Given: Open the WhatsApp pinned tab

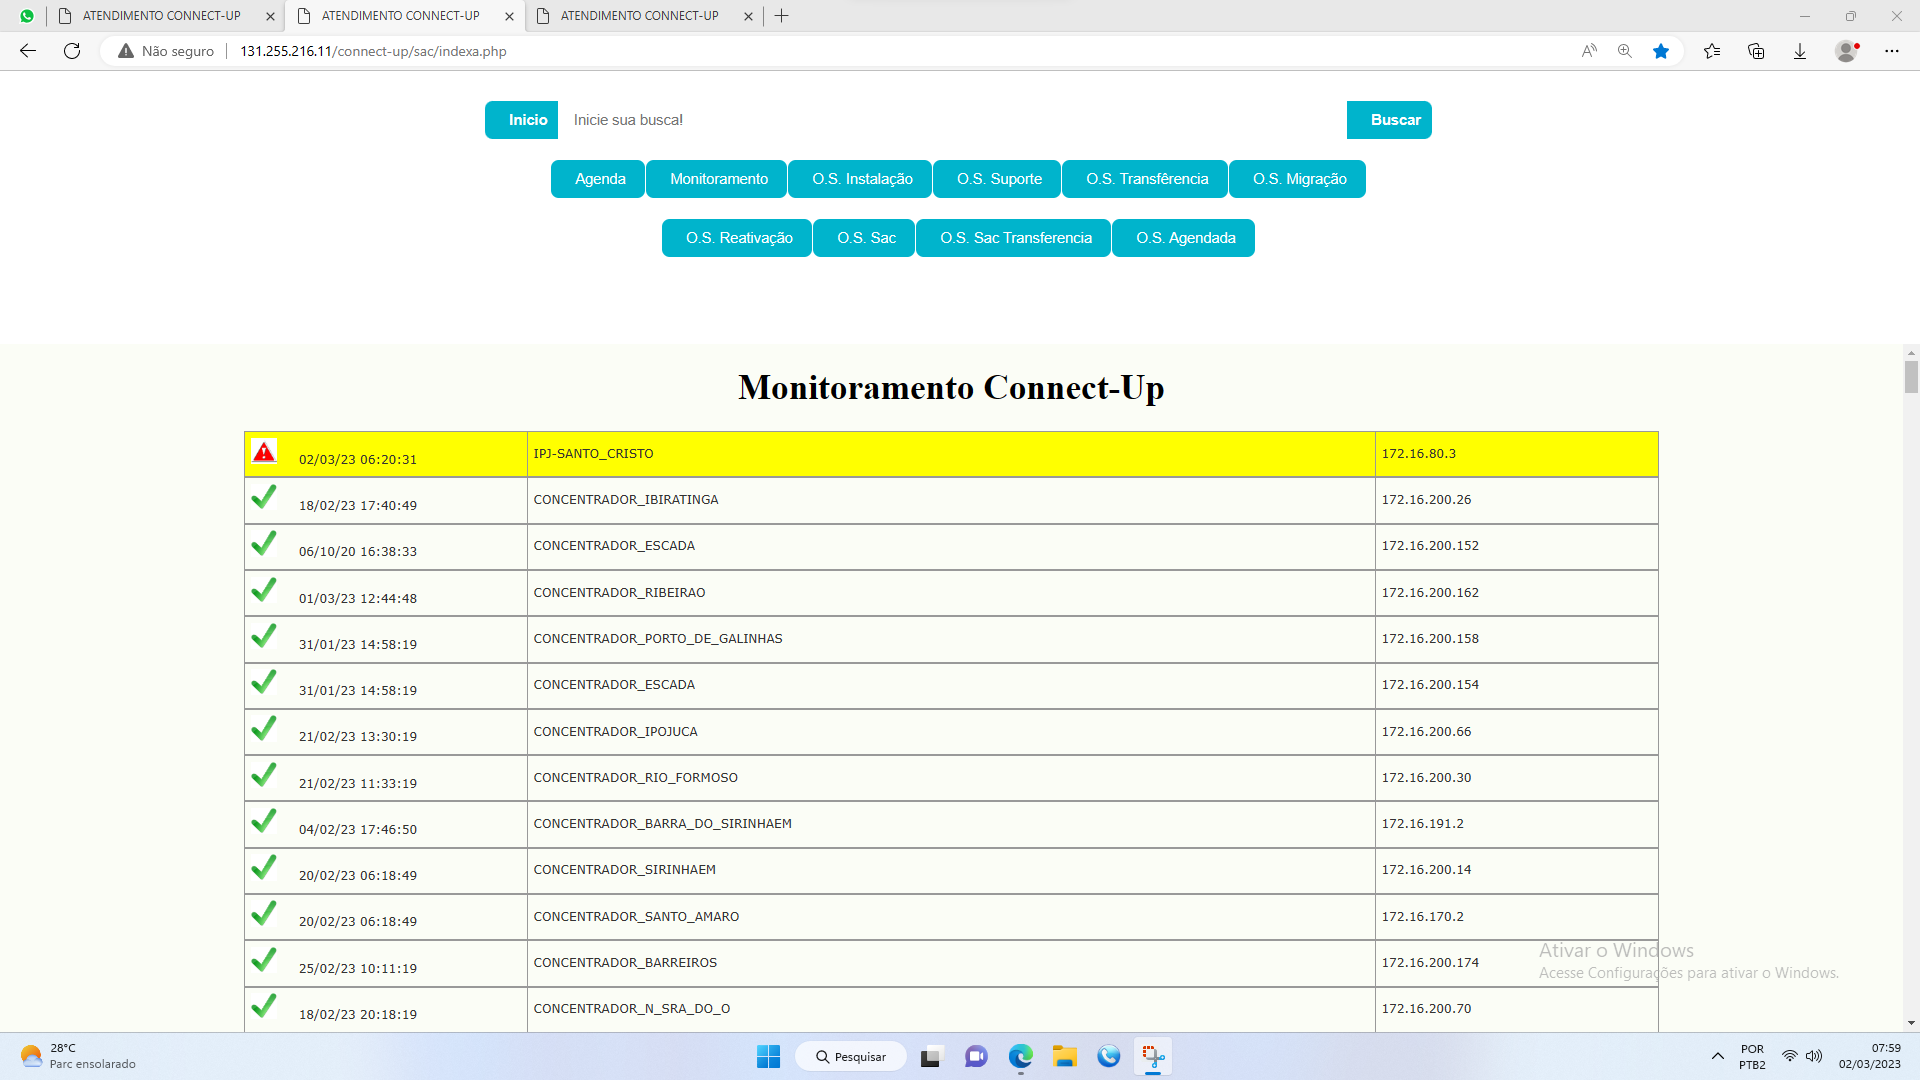Looking at the screenshot, I should tap(27, 16).
